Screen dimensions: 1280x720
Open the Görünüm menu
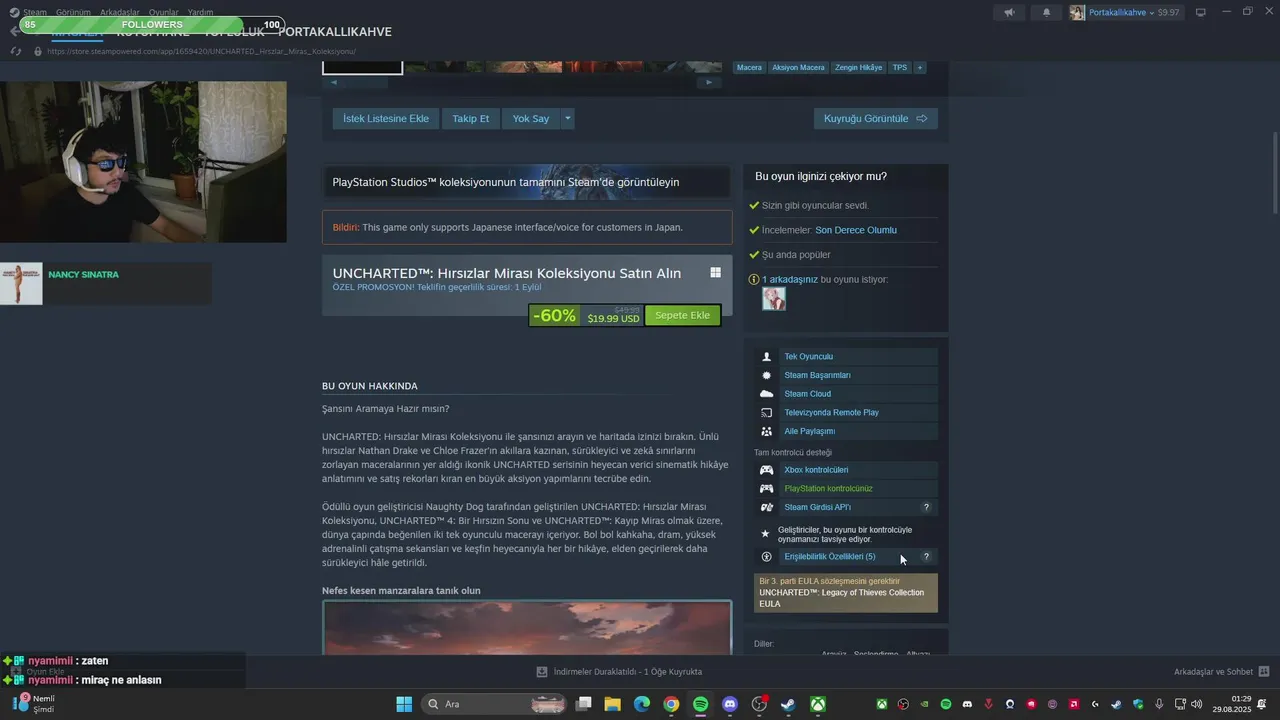click(x=73, y=12)
